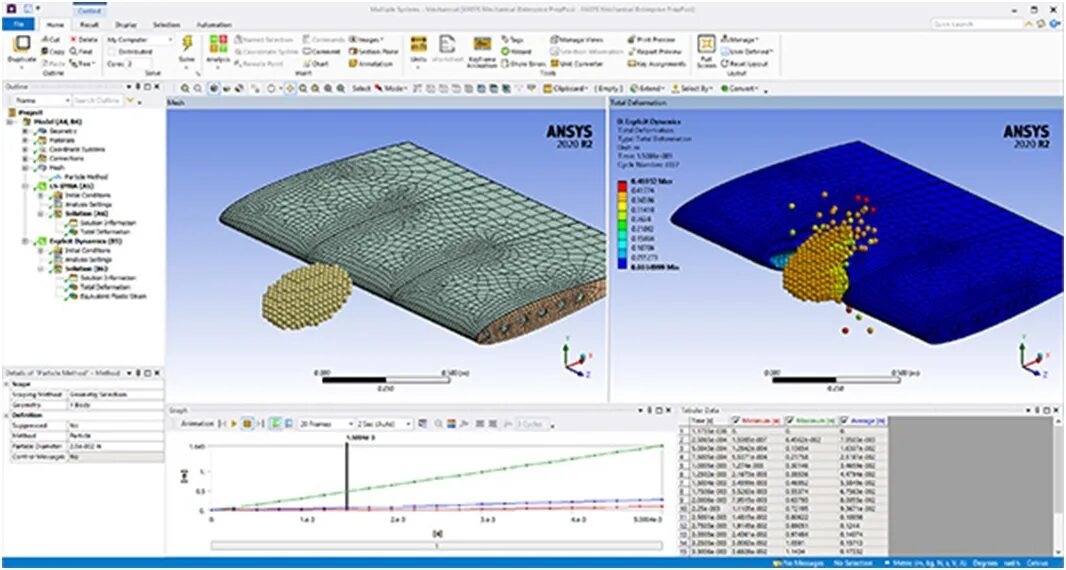The width and height of the screenshot is (1066, 570).
Task: Open the Convert menu button
Action: pyautogui.click(x=740, y=88)
